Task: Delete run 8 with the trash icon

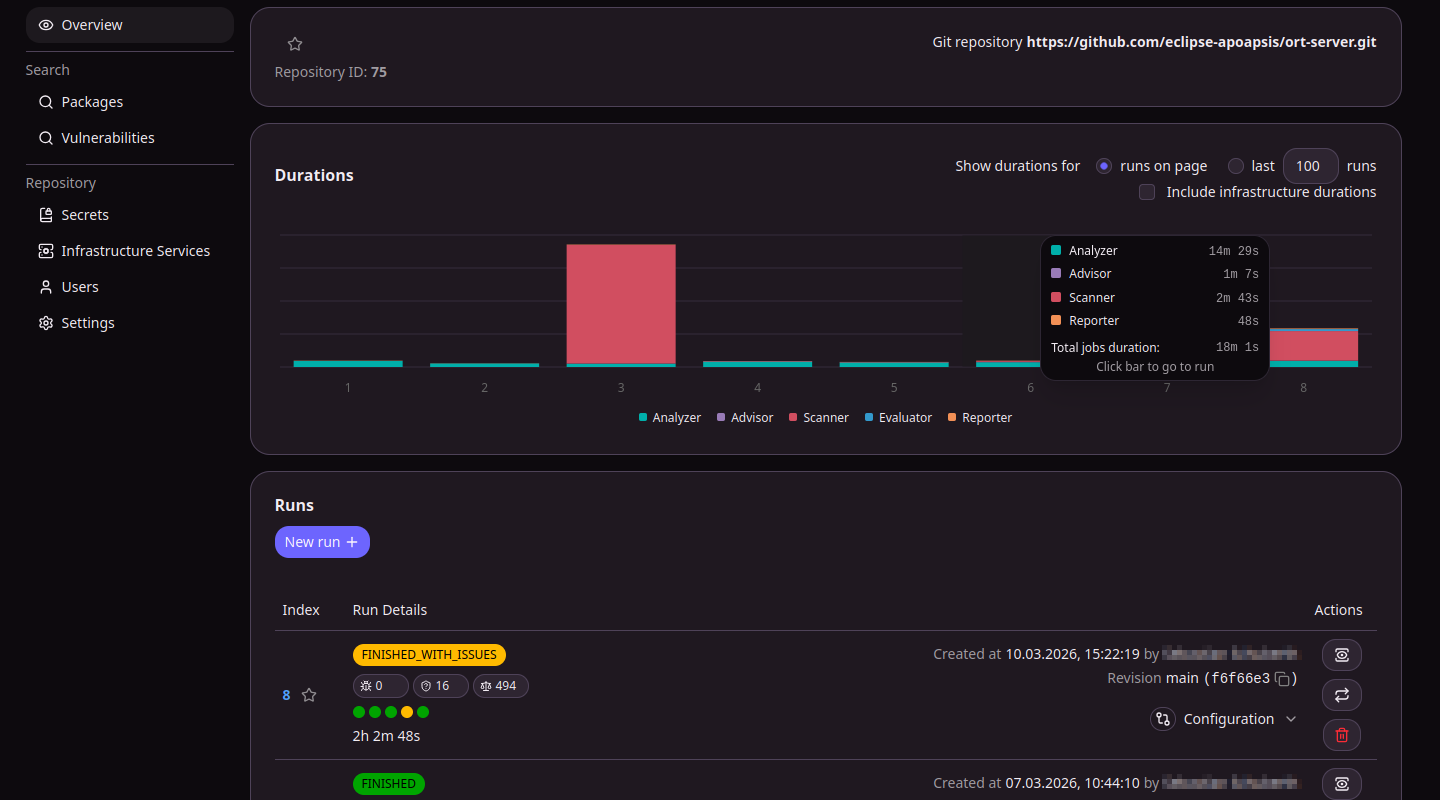Action: 1342,735
